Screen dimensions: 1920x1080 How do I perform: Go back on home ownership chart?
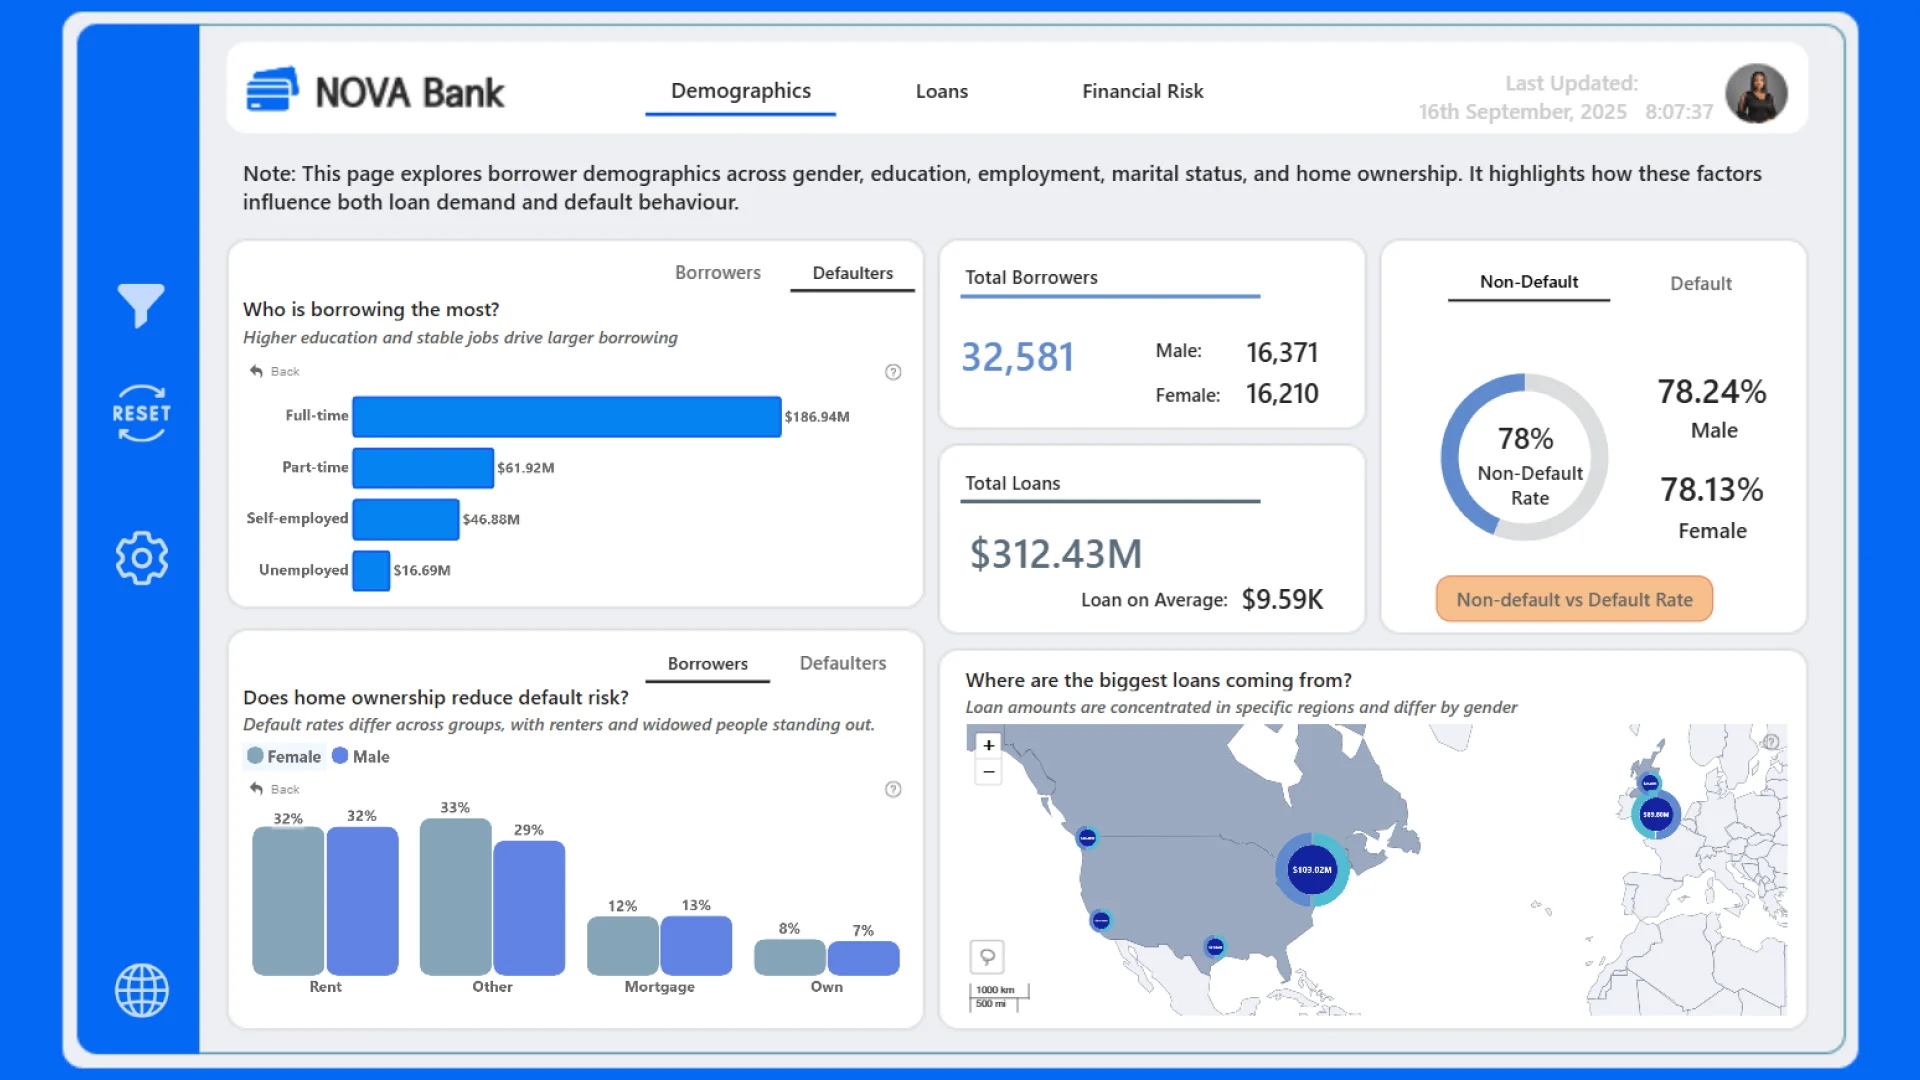click(274, 789)
